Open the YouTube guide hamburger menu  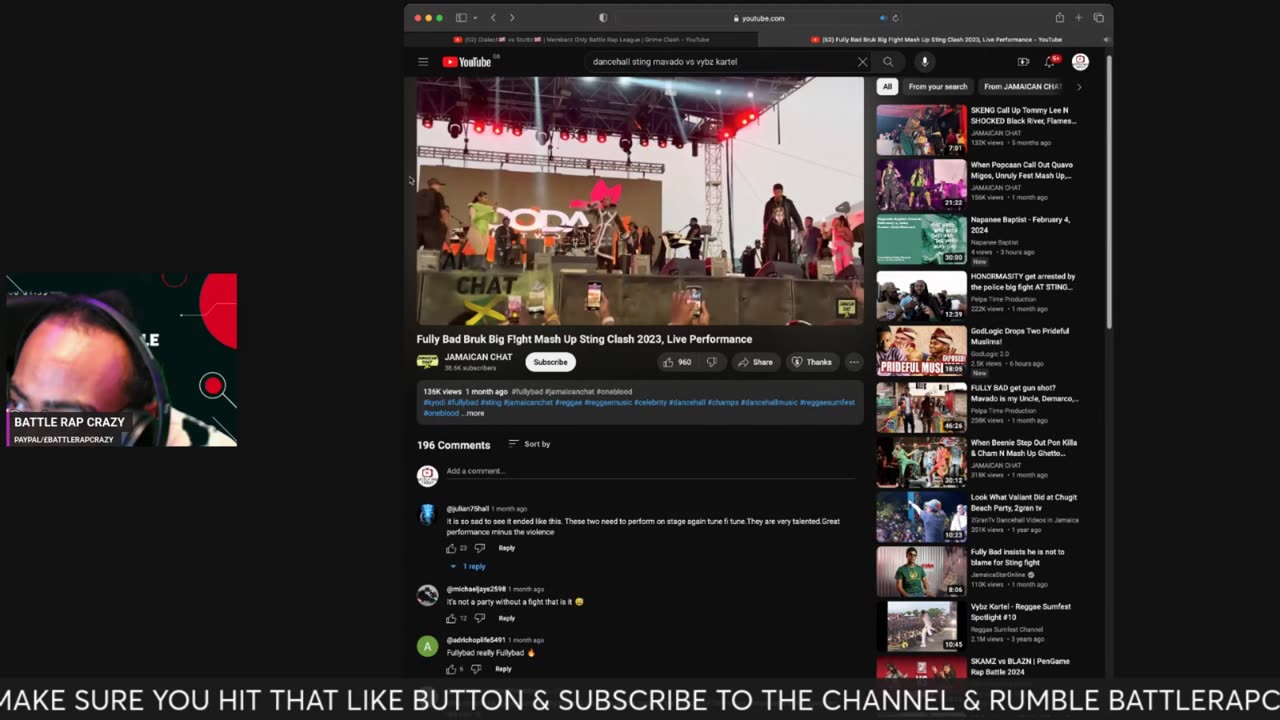click(423, 62)
